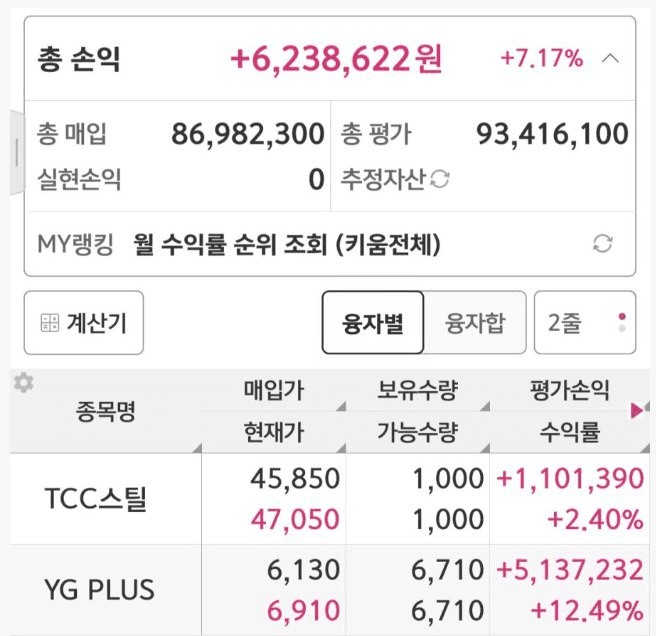The height and width of the screenshot is (636, 656).
Task: Refresh MY랭킹 monthly return ranking
Action: [602, 243]
